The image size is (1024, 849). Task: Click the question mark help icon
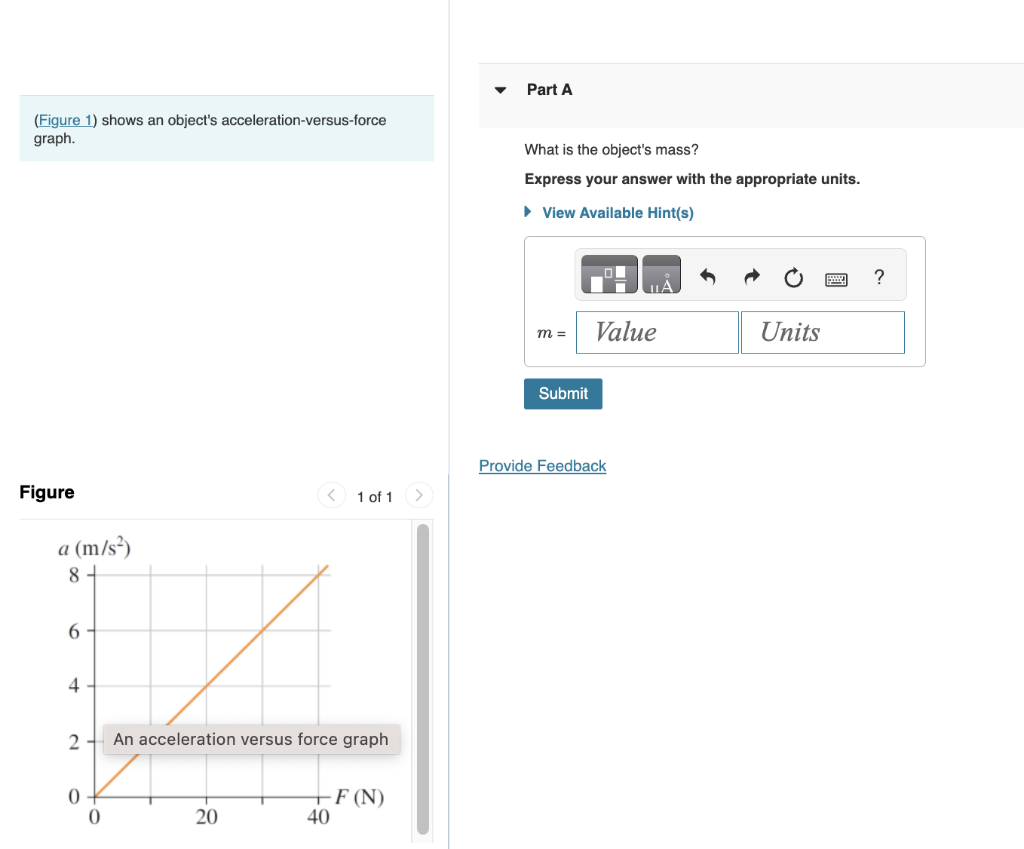point(879,278)
